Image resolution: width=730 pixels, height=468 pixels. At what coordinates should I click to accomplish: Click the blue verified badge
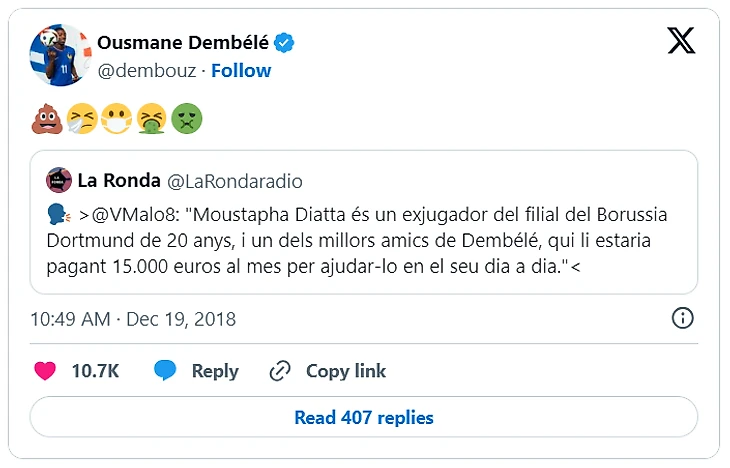[285, 43]
